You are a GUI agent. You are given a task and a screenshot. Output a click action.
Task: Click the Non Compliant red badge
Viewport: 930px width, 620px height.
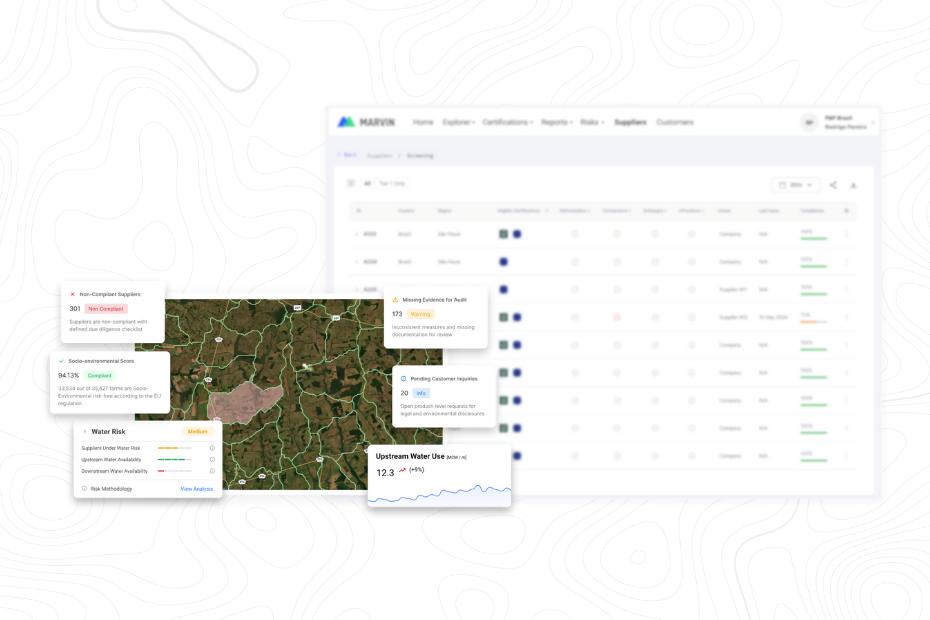[x=106, y=309]
